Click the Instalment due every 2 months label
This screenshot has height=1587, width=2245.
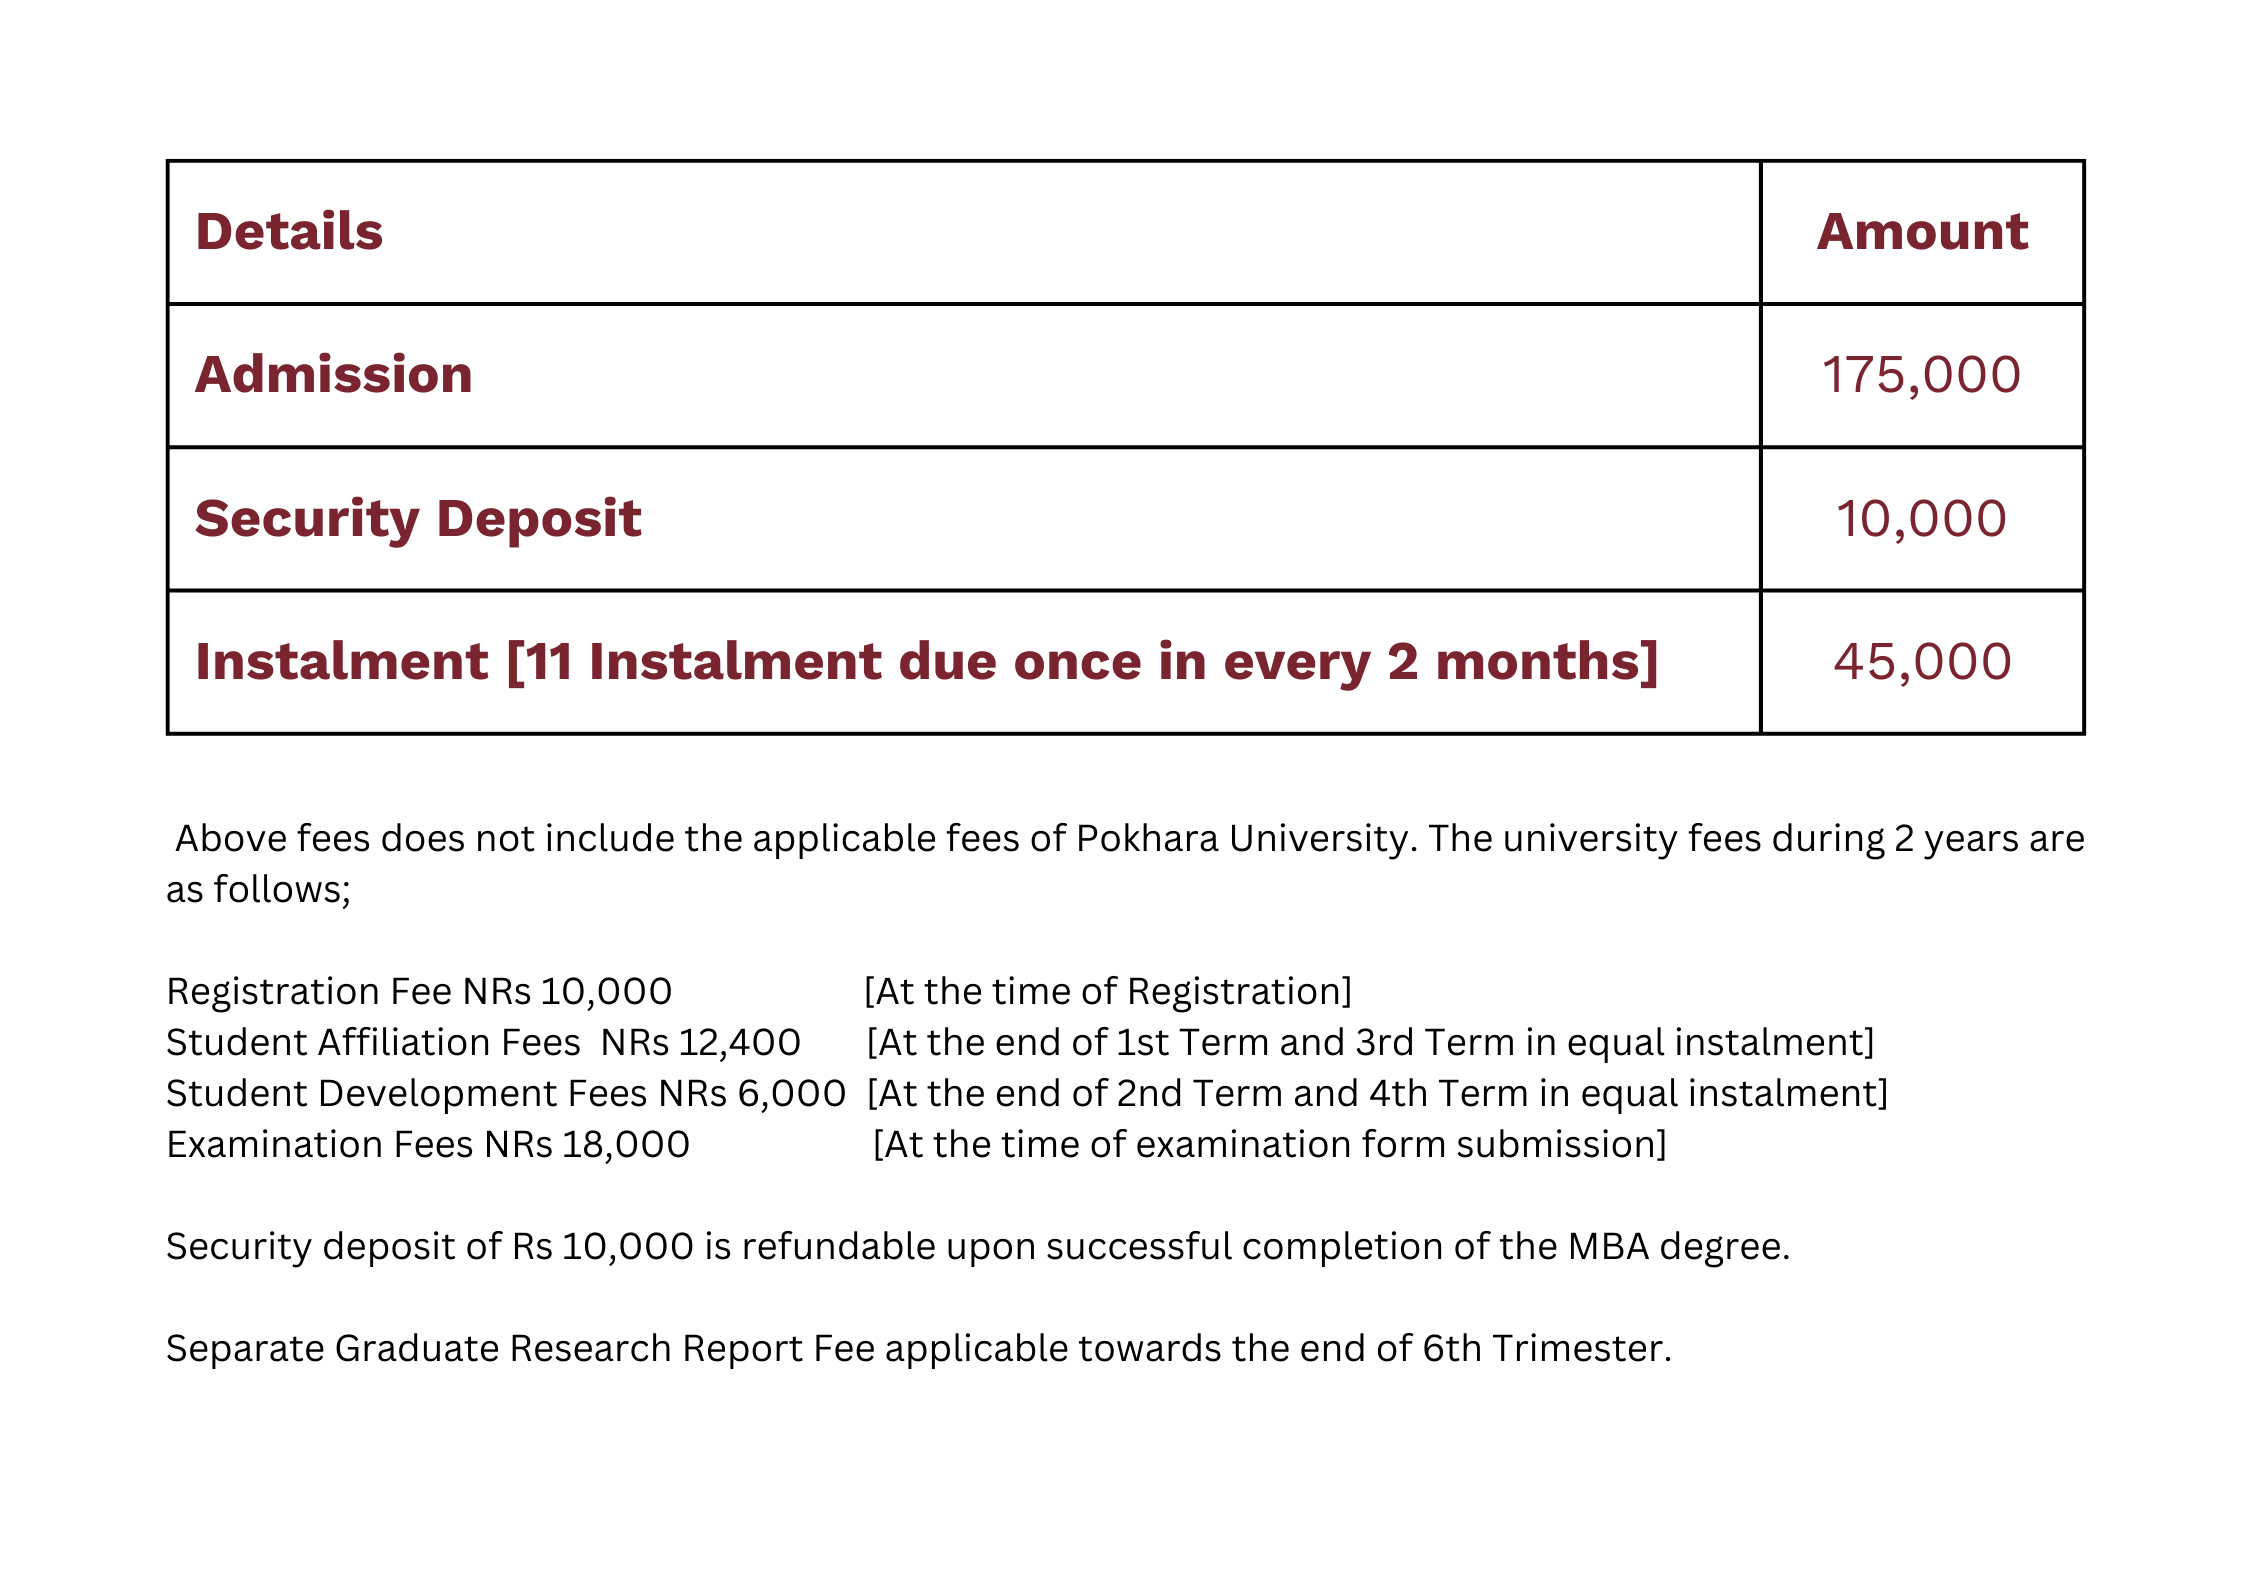(x=927, y=662)
